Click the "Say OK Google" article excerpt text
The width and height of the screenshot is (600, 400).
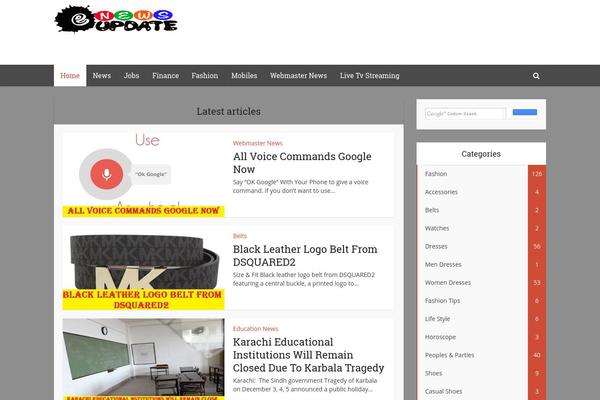300,186
